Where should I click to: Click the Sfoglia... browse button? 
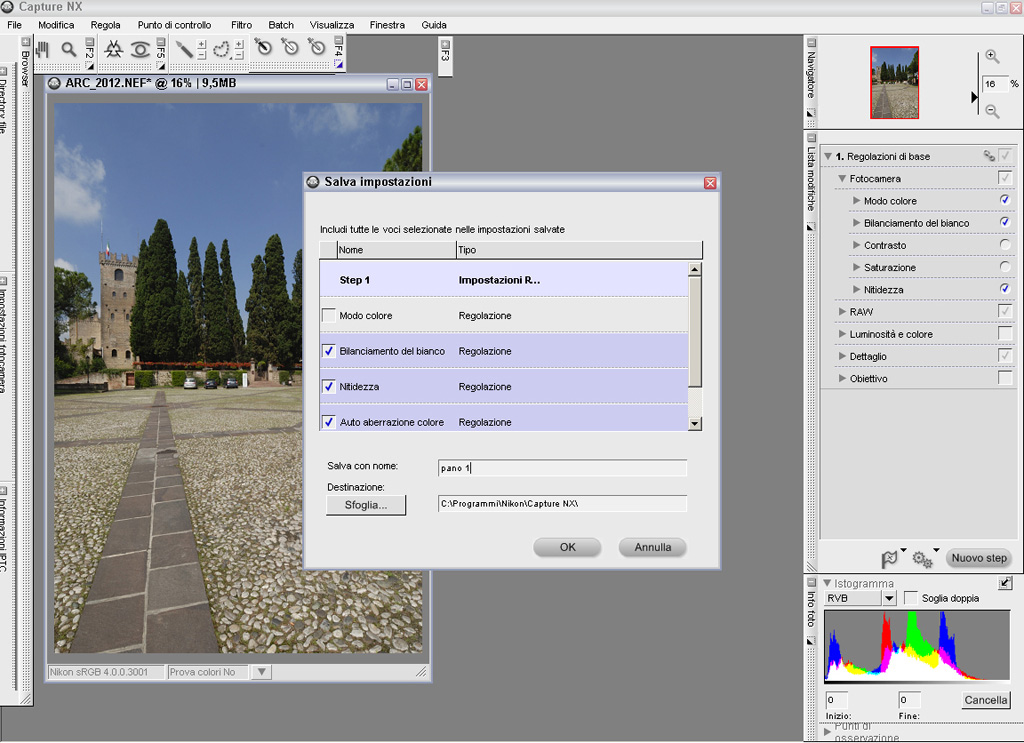coord(366,505)
